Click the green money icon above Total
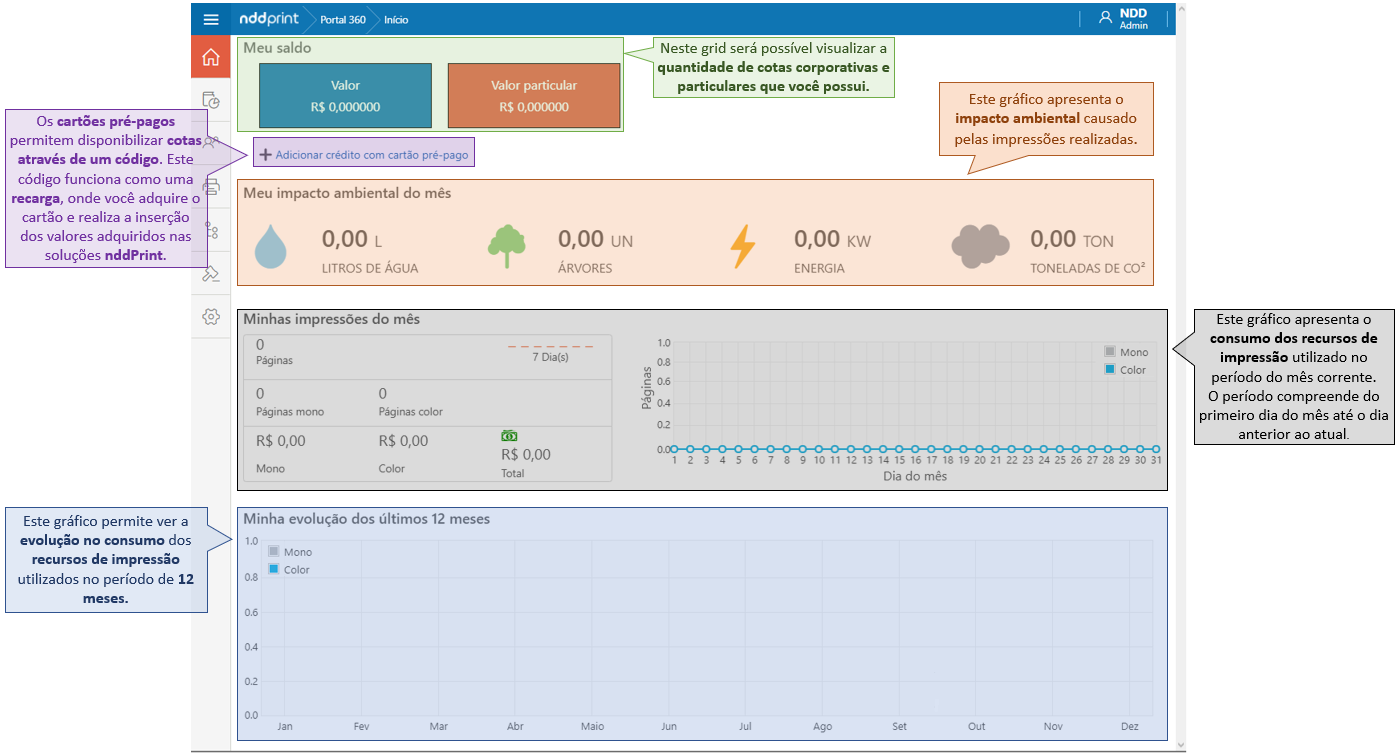 (509, 436)
